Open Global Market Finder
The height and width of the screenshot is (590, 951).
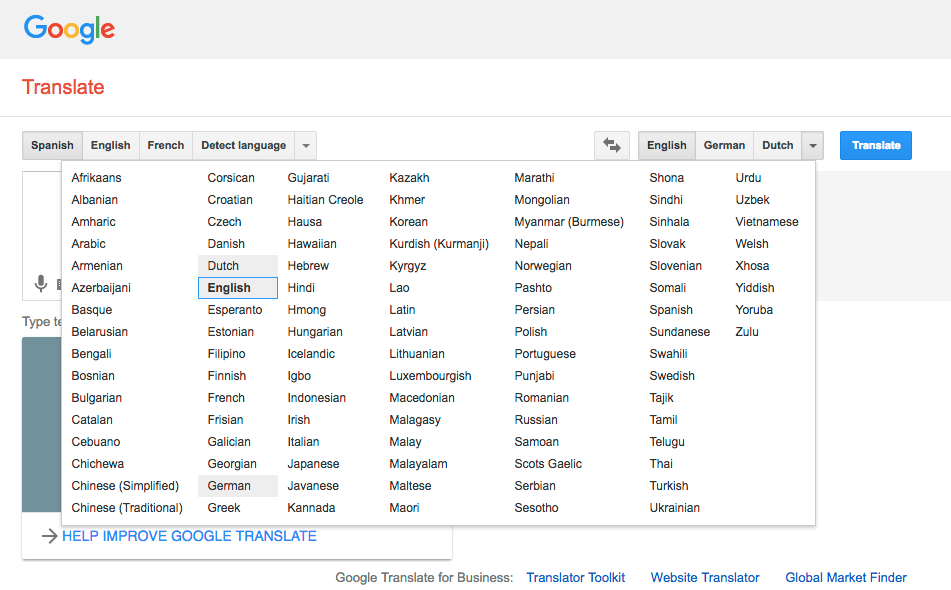tap(845, 577)
